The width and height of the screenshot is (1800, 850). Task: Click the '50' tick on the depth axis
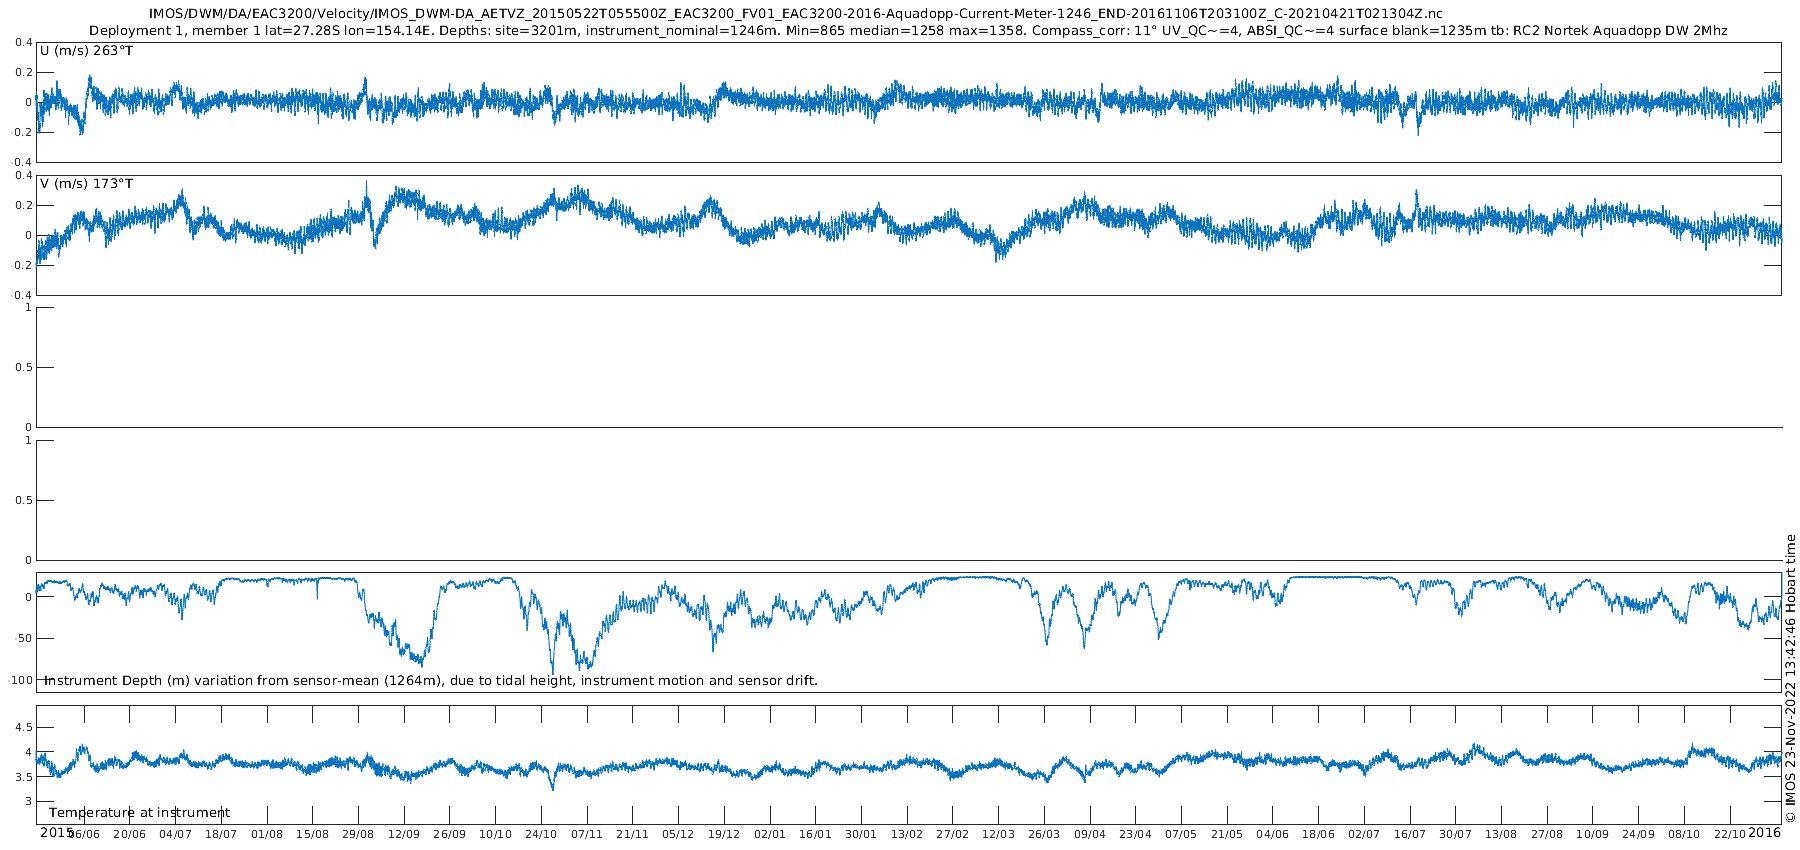[x=24, y=639]
